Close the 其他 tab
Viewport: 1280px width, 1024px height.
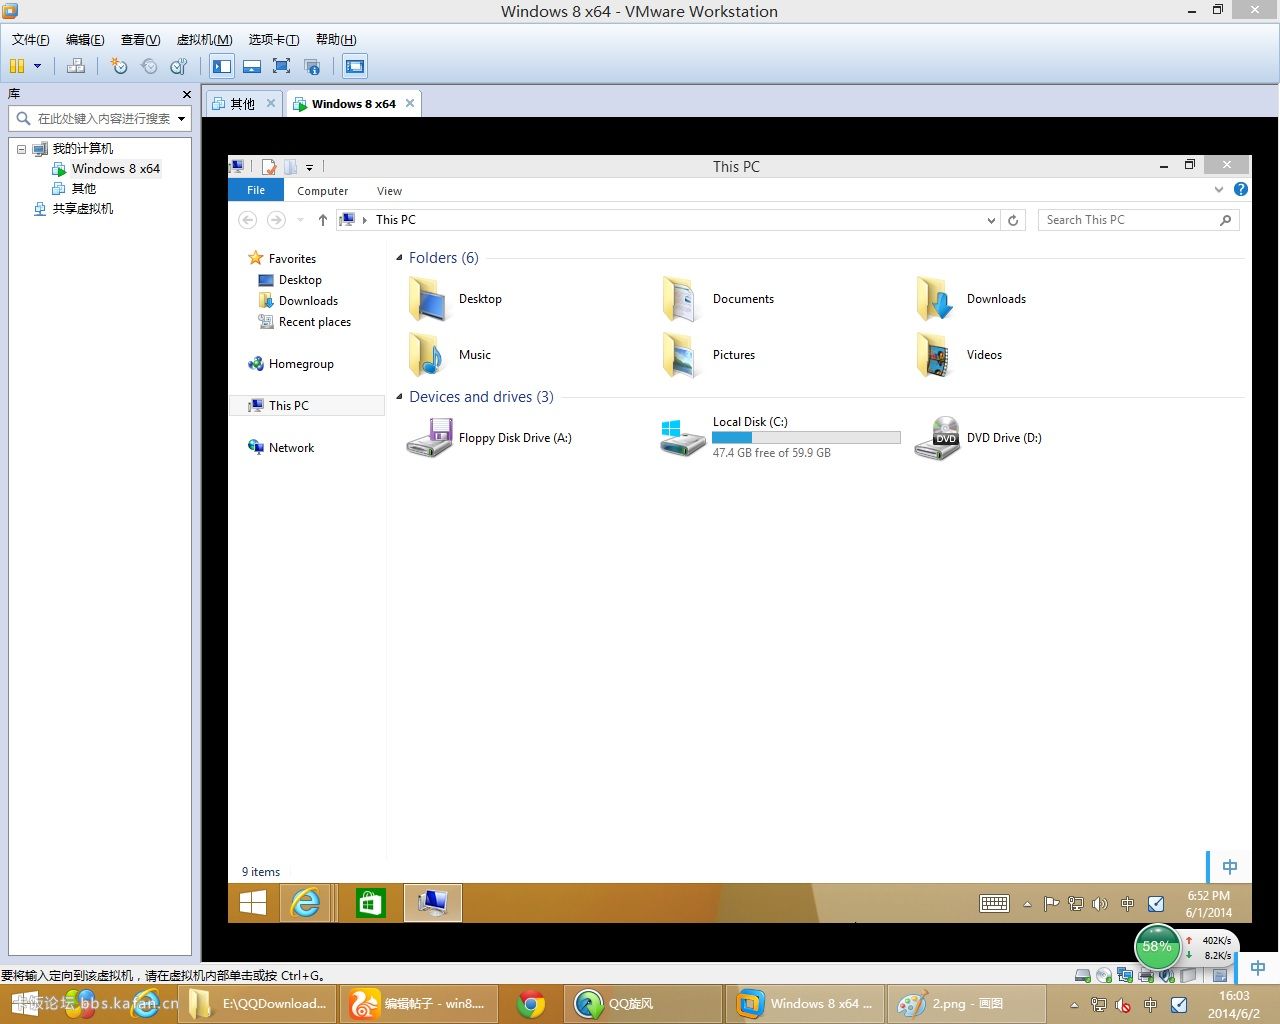click(x=270, y=103)
